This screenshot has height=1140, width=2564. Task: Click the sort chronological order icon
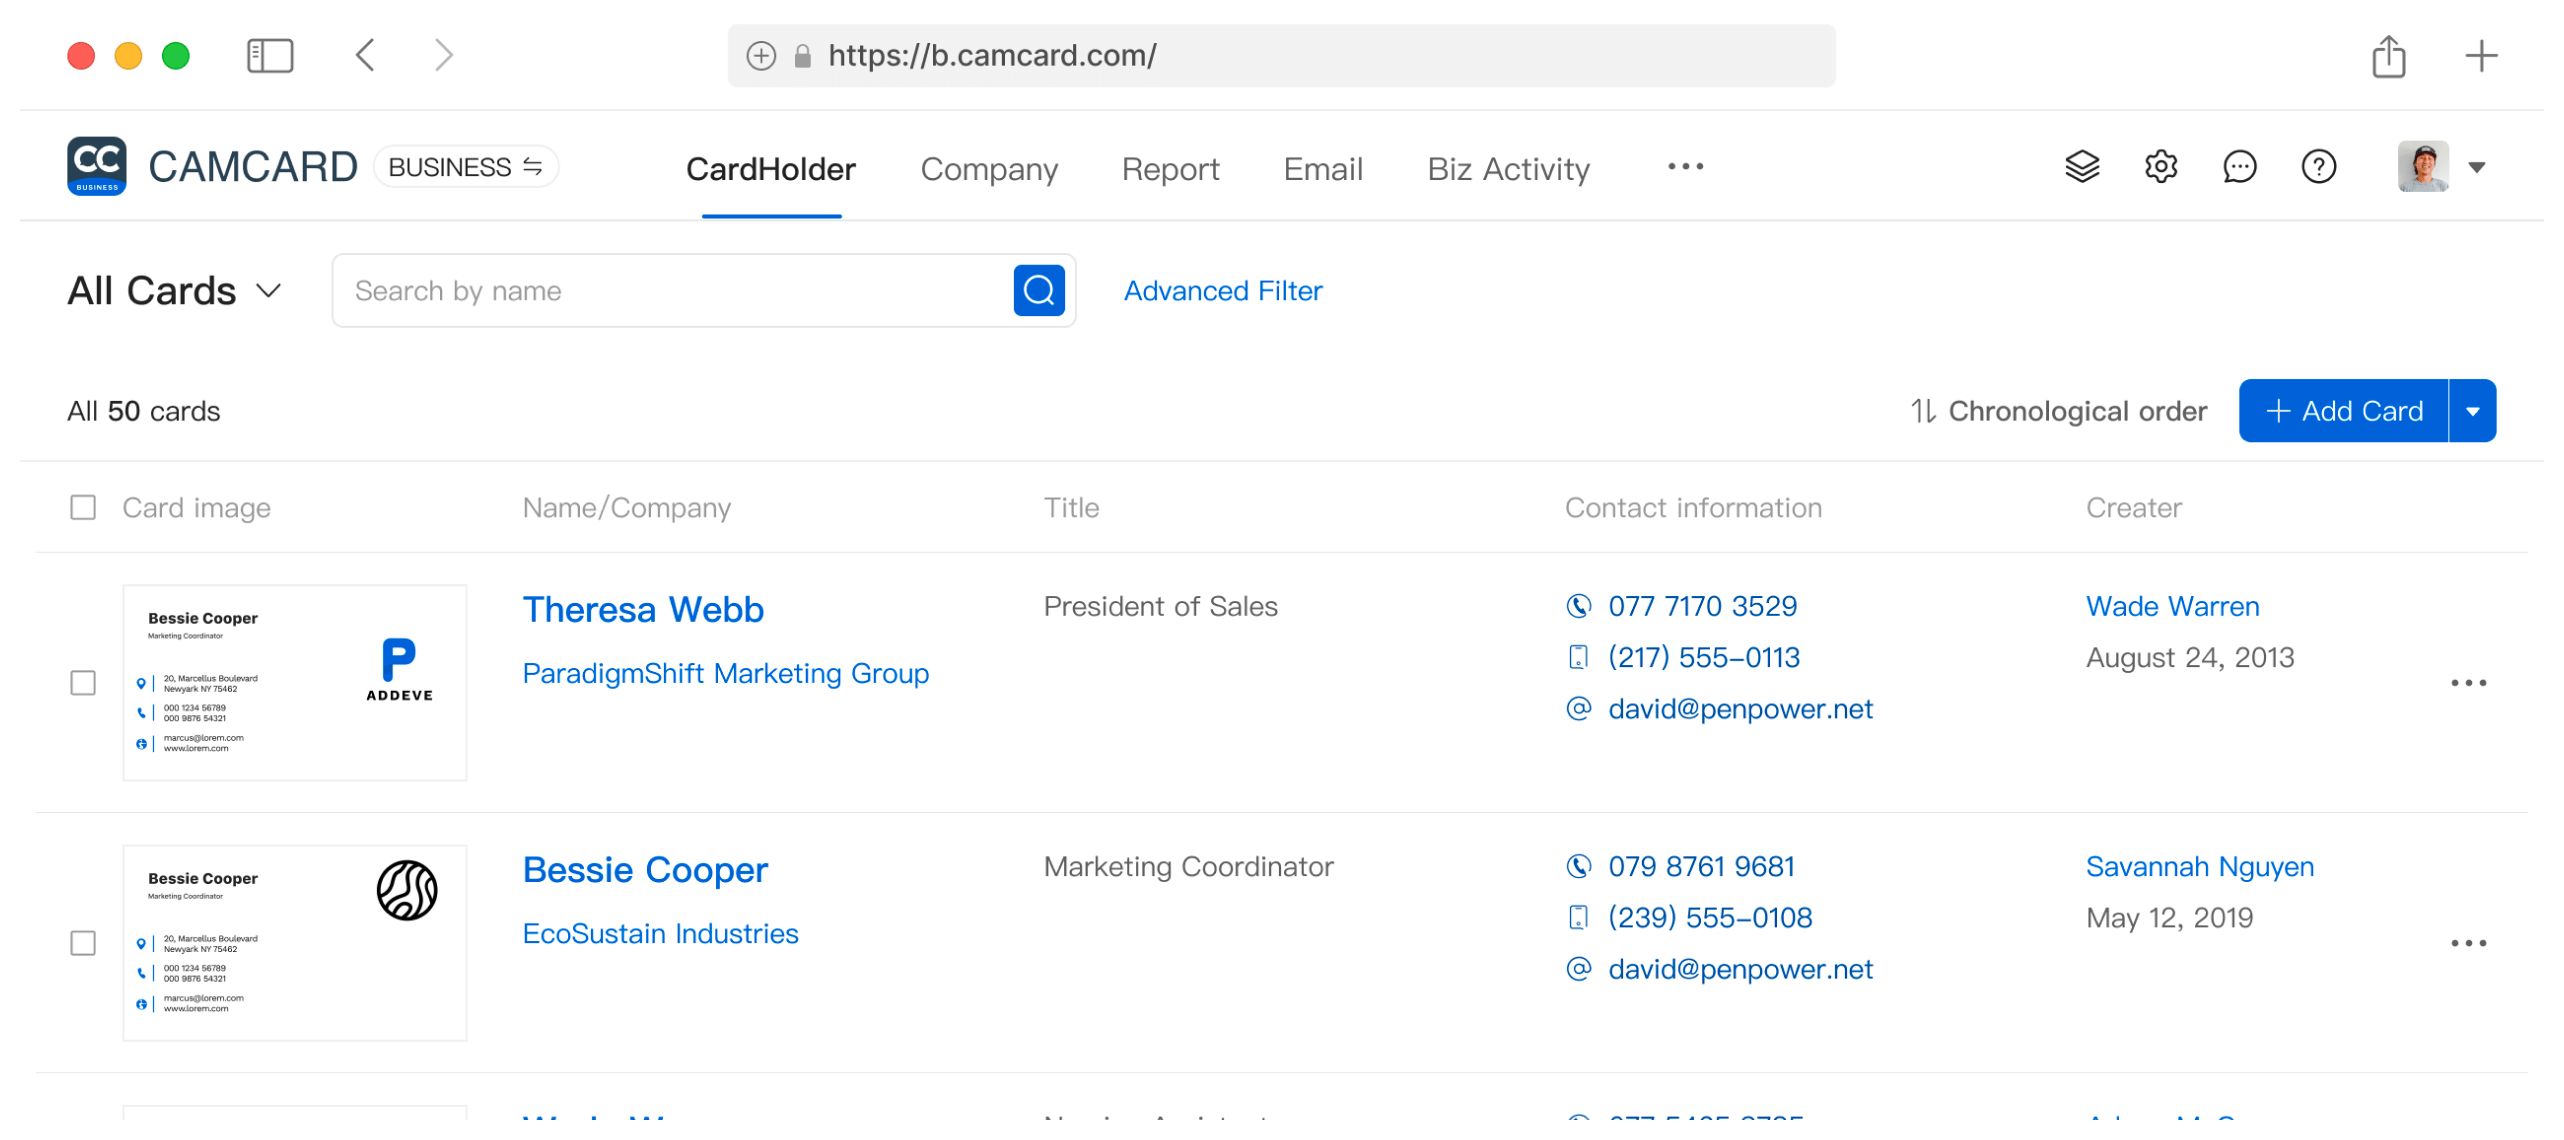pos(1923,411)
